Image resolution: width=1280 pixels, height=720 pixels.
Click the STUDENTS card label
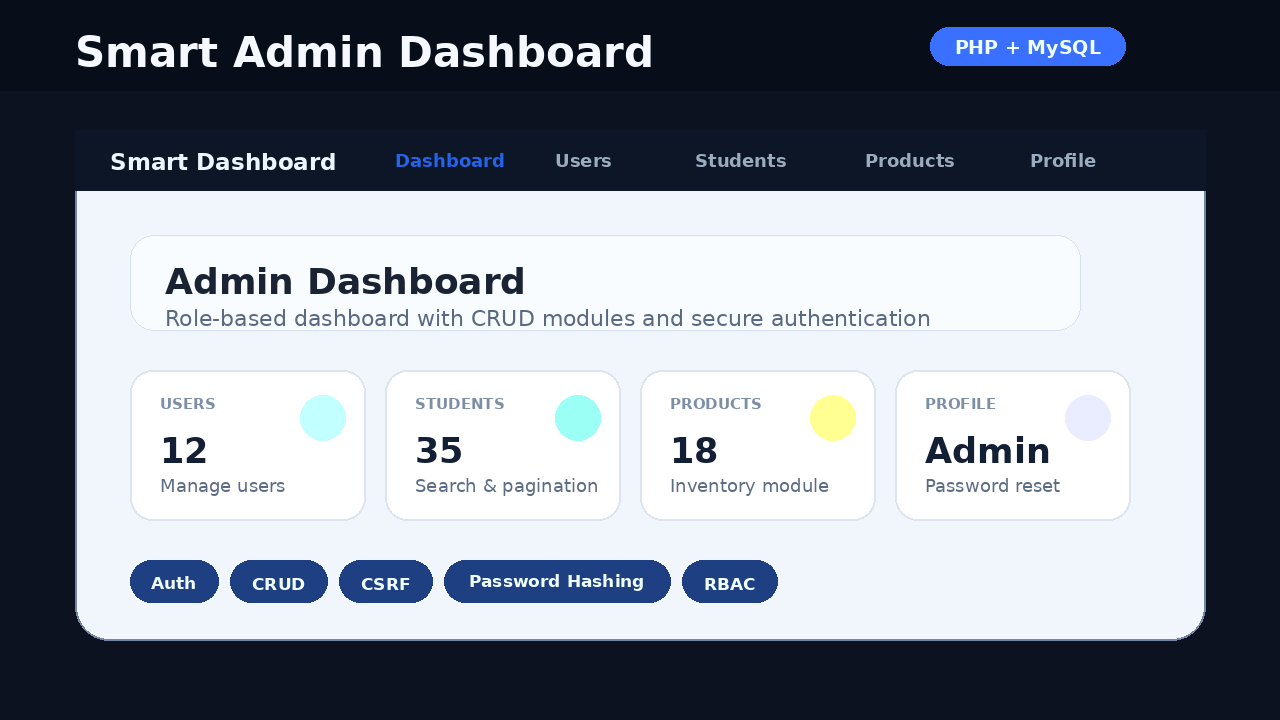460,404
